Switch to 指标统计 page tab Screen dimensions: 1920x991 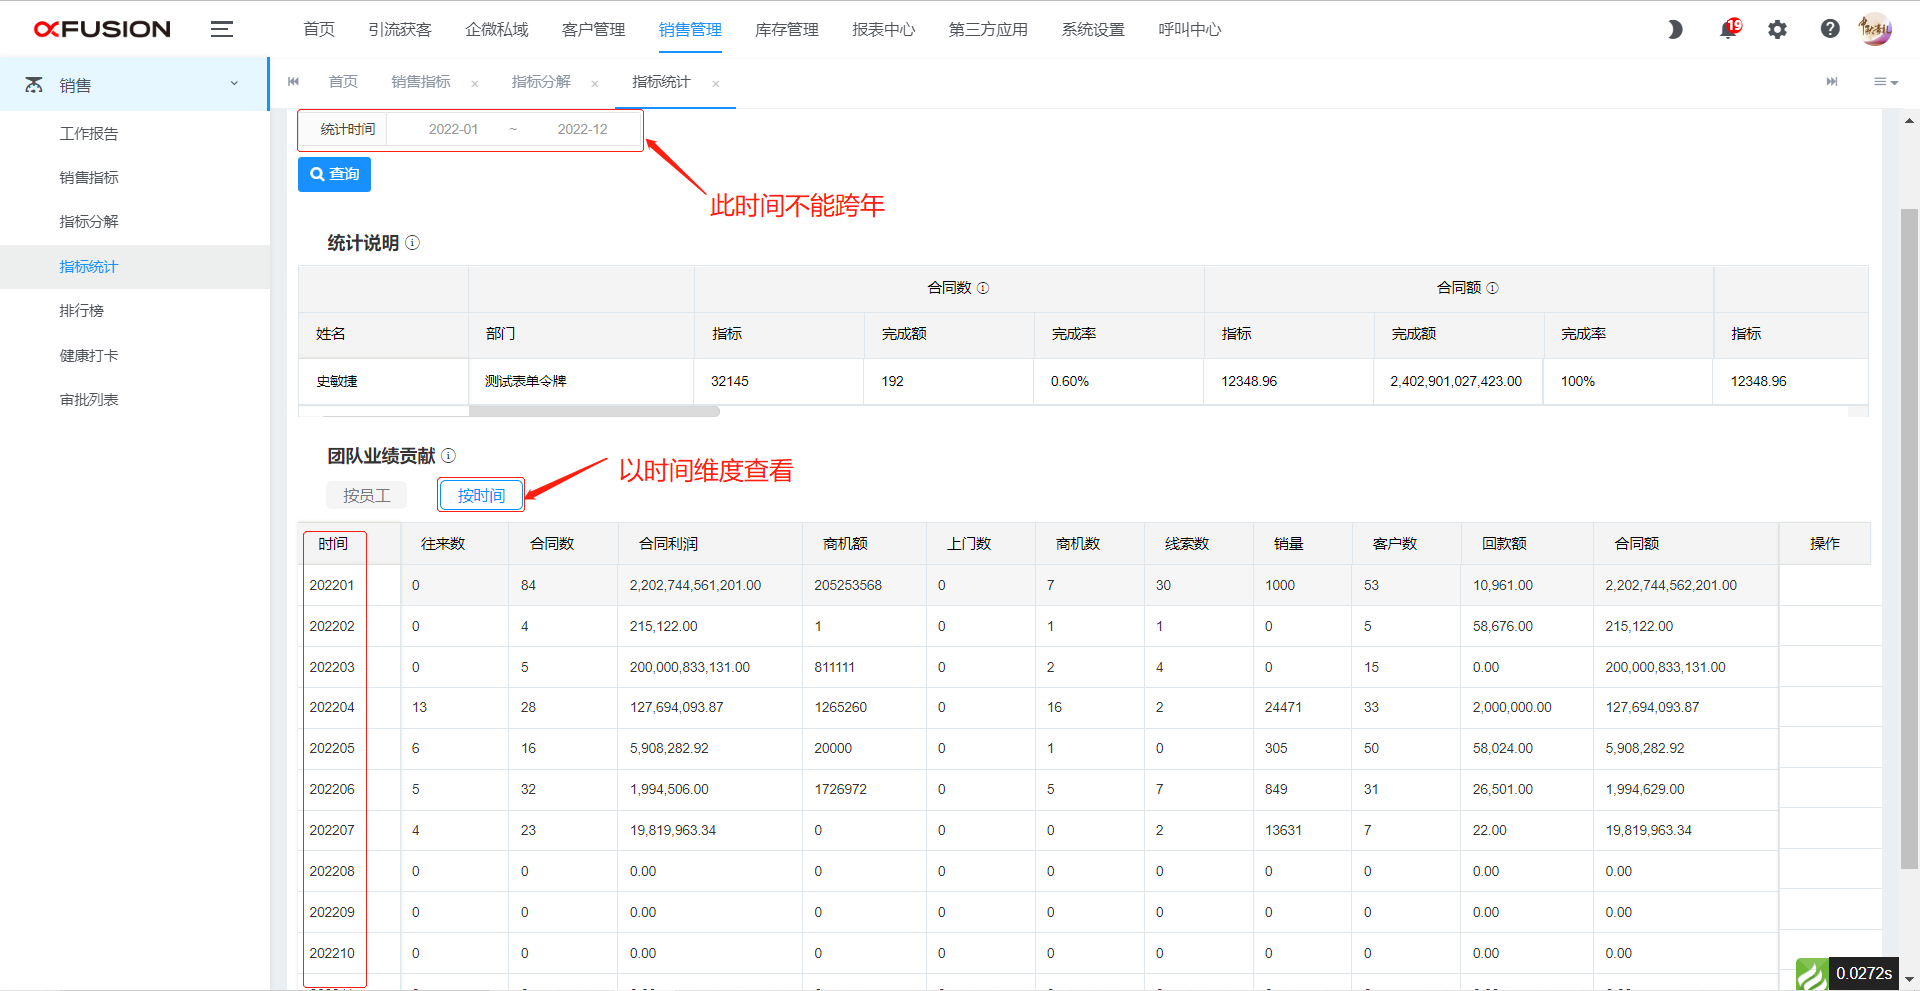pyautogui.click(x=661, y=82)
